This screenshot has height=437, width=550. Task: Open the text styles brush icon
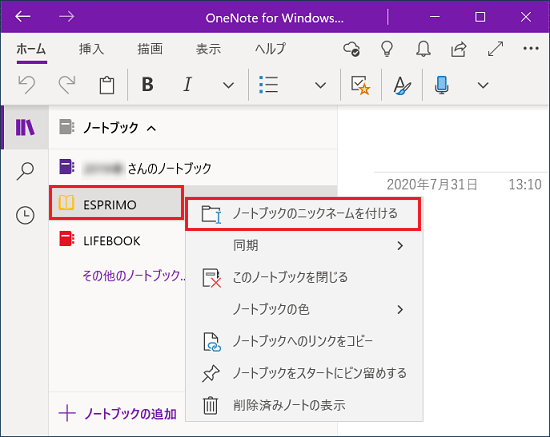[402, 85]
